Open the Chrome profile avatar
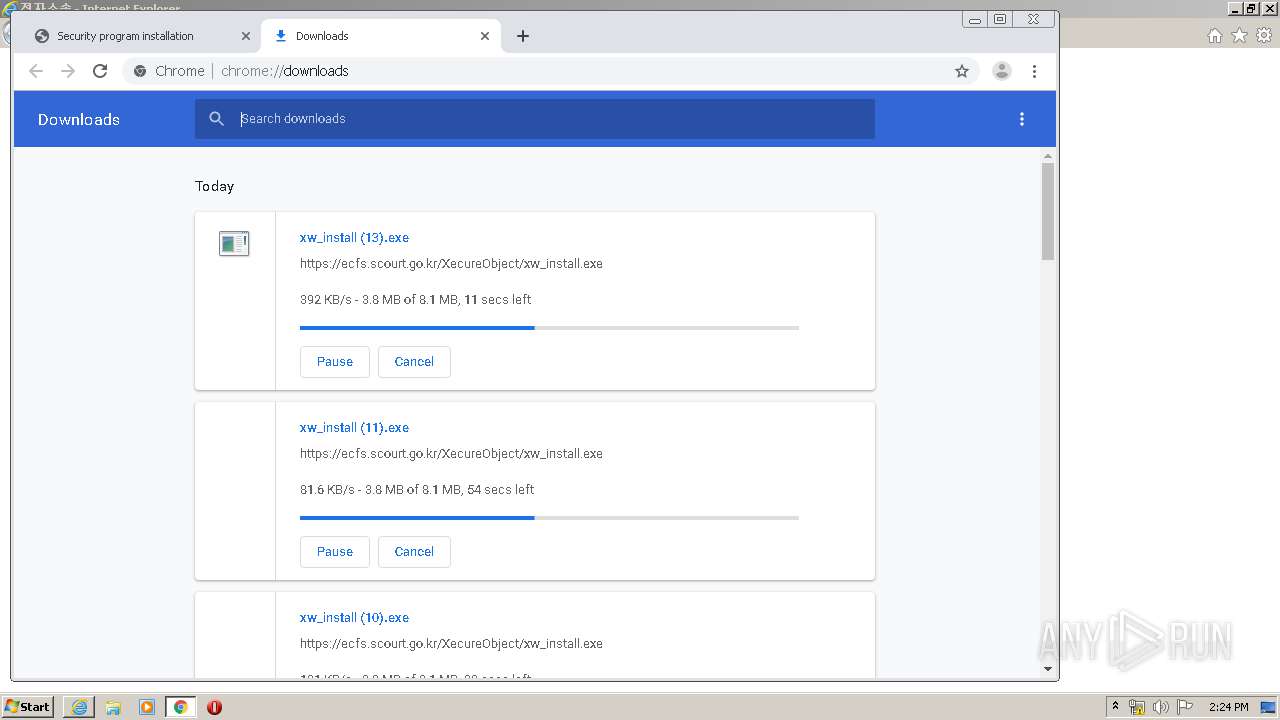 click(1001, 71)
